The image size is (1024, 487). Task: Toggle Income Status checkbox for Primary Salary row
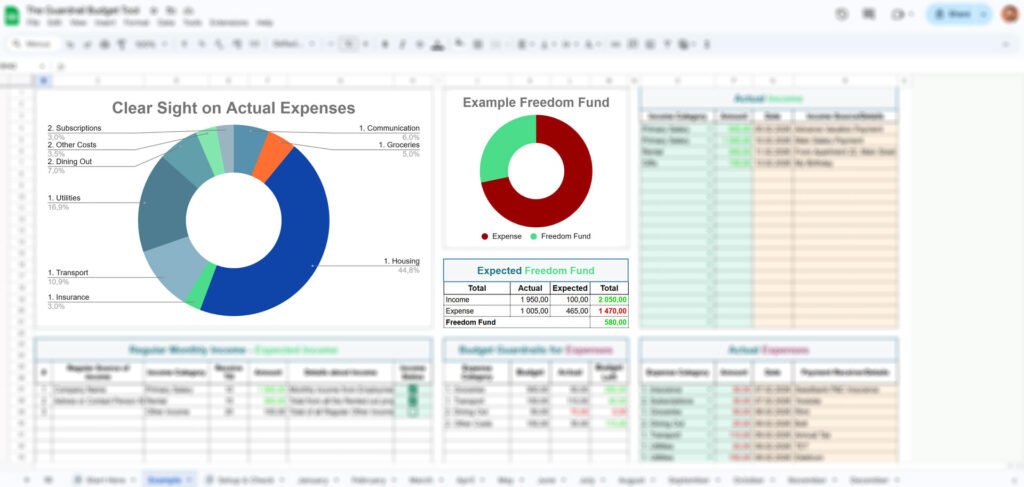pyautogui.click(x=413, y=390)
